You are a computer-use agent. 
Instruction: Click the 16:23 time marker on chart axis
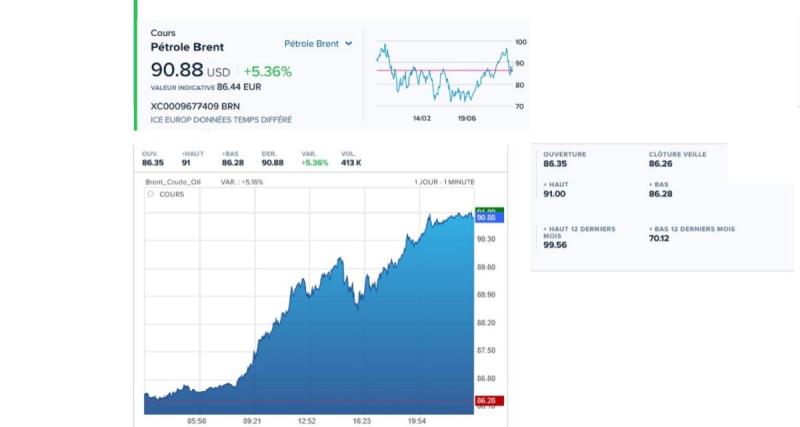tap(362, 421)
